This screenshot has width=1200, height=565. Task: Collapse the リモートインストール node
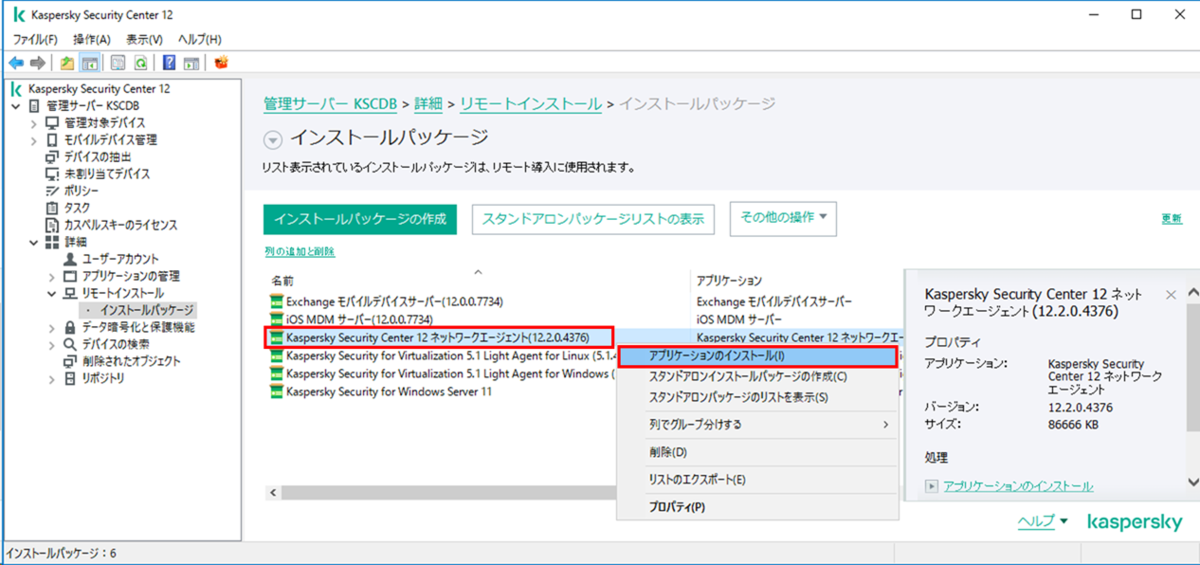[51, 293]
